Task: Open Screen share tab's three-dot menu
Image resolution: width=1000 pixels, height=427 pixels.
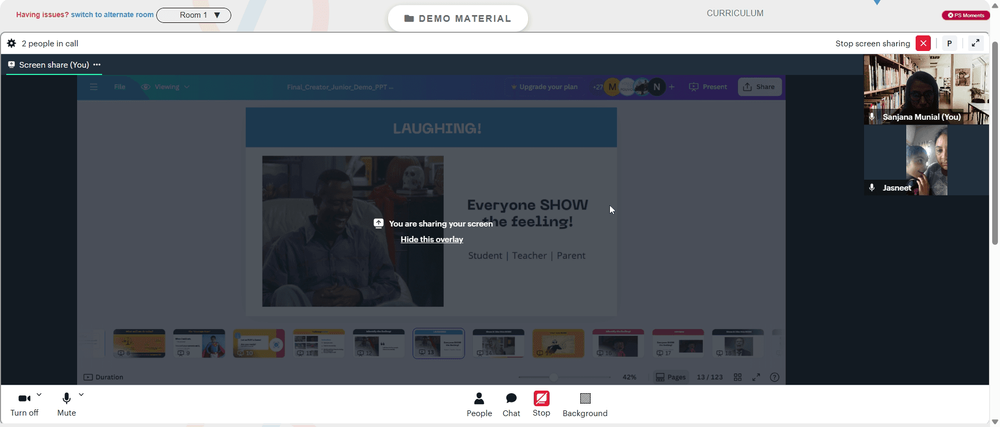Action: (97, 65)
